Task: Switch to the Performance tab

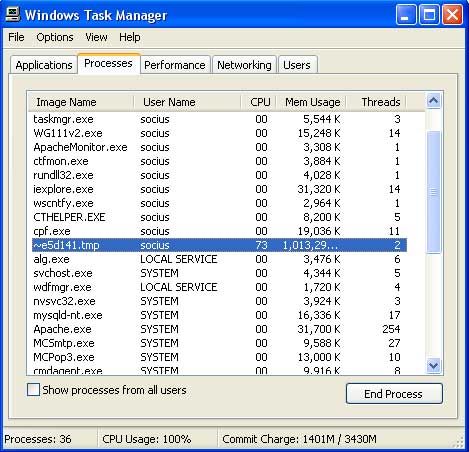Action: click(x=175, y=65)
